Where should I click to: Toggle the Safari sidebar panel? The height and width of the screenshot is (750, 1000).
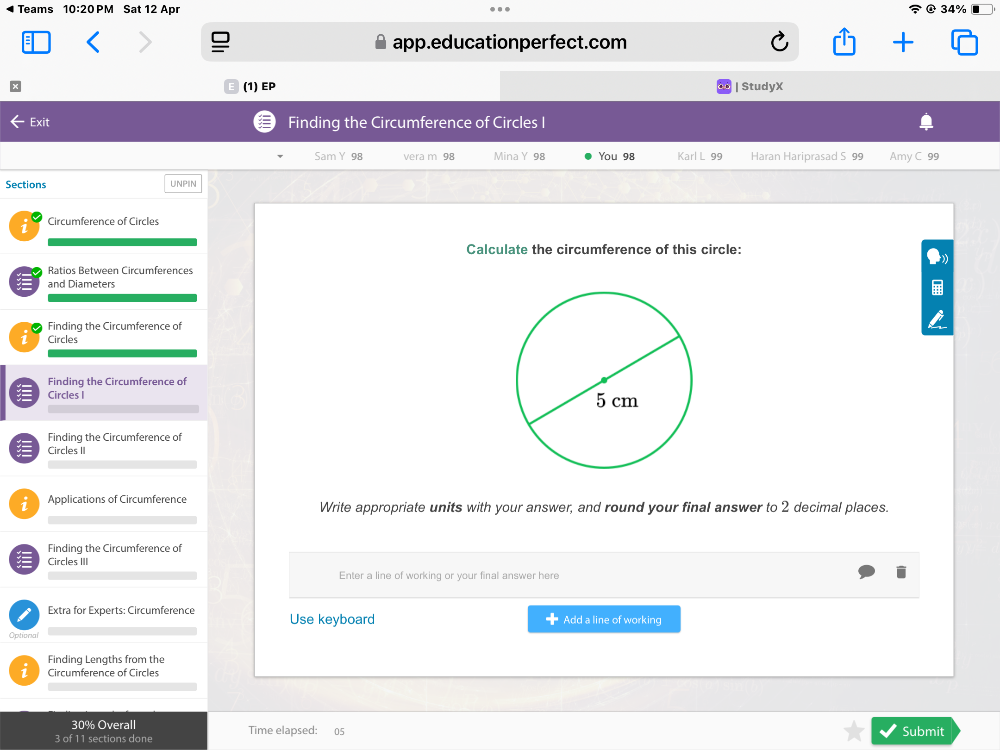[x=36, y=42]
